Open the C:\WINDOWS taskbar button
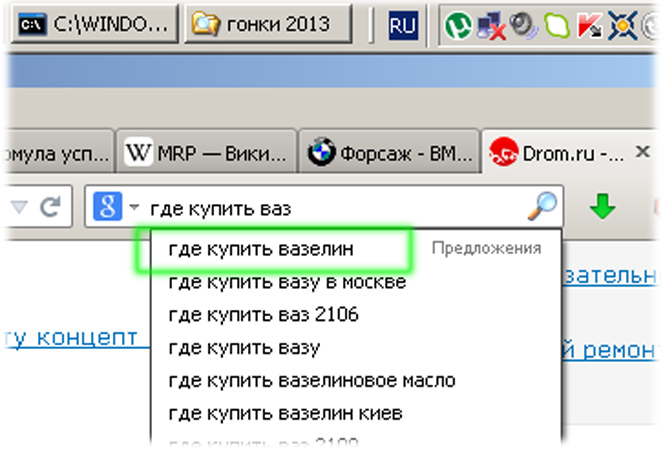 pyautogui.click(x=96, y=22)
